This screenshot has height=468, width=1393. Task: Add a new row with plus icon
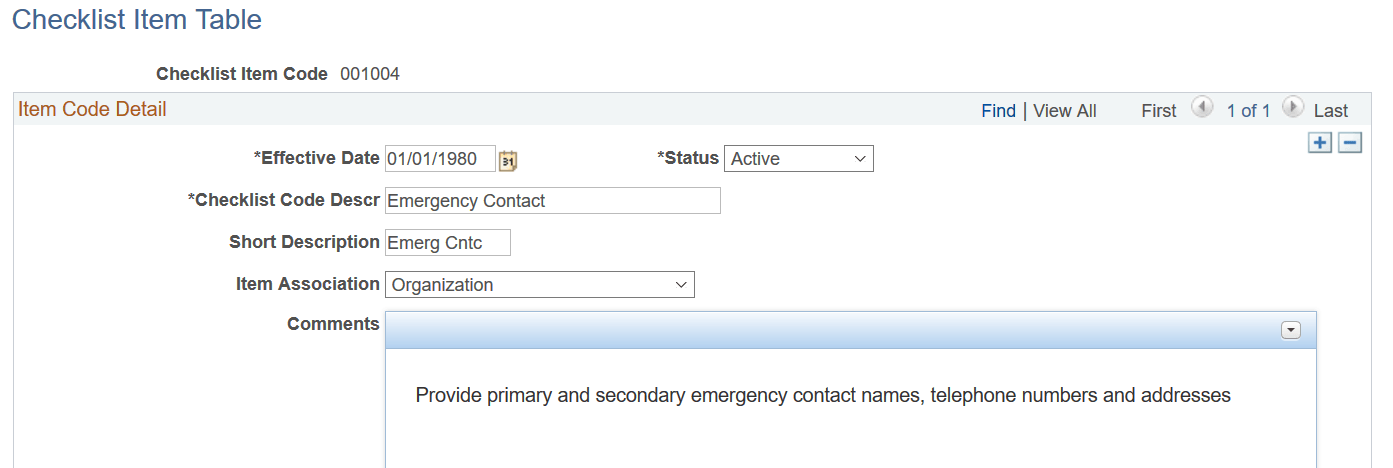pyautogui.click(x=1321, y=143)
